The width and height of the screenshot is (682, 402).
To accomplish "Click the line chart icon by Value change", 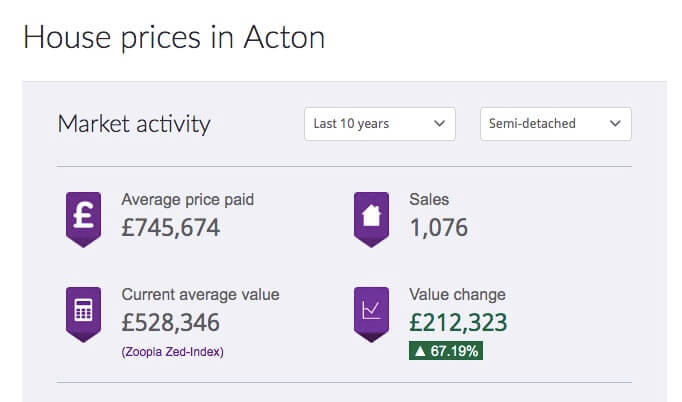I will 371,312.
